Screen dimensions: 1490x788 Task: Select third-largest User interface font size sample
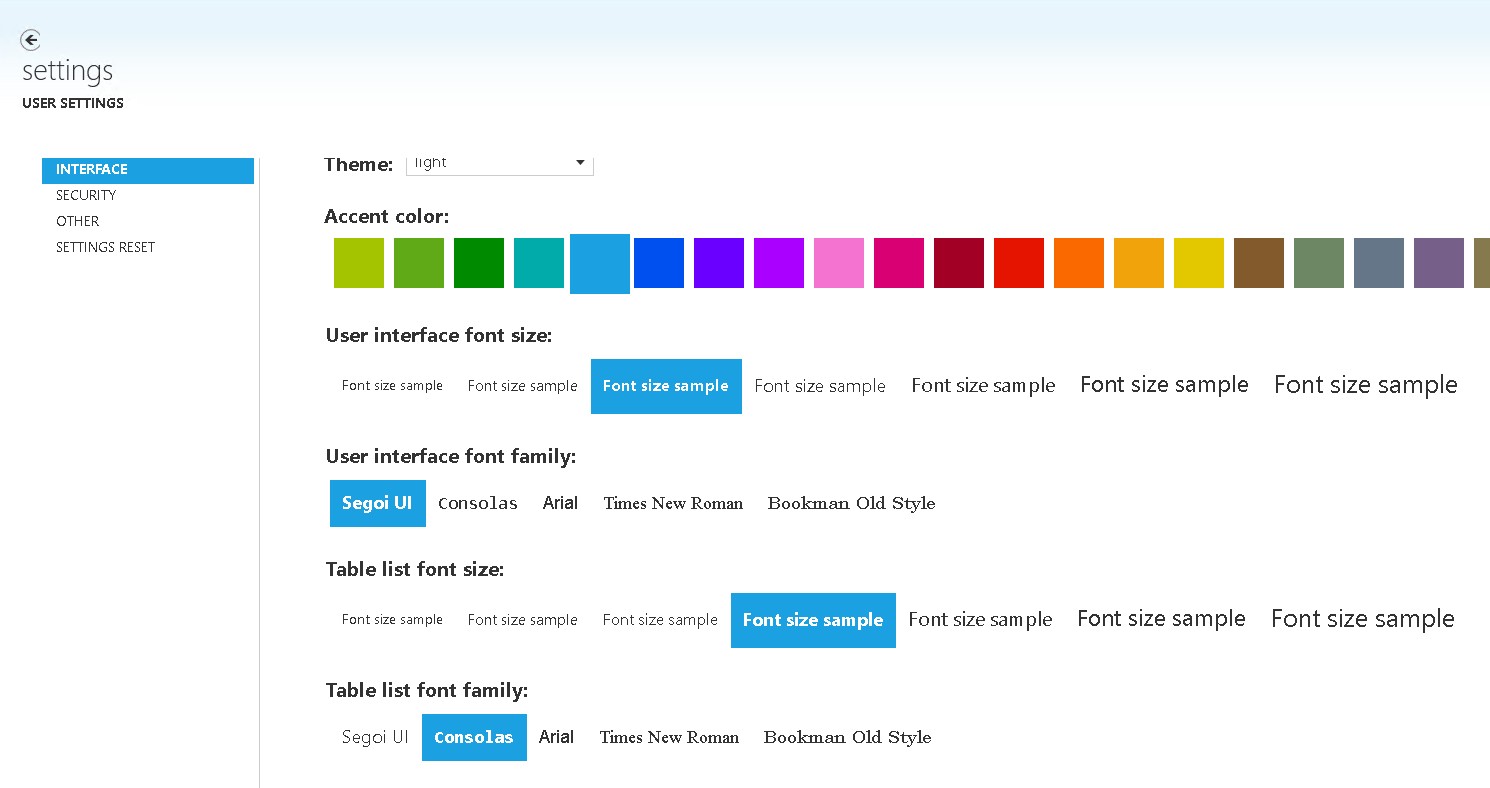[x=983, y=386]
